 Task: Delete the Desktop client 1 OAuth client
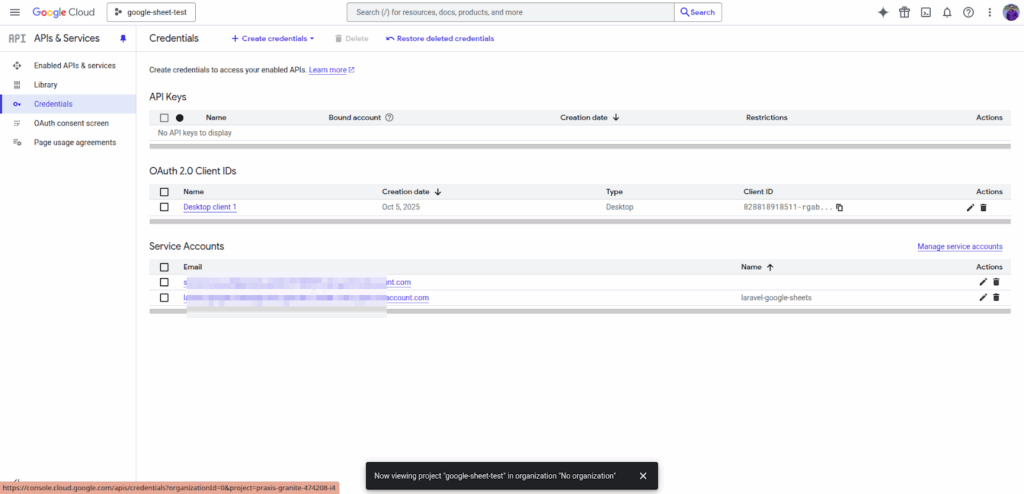pos(984,207)
